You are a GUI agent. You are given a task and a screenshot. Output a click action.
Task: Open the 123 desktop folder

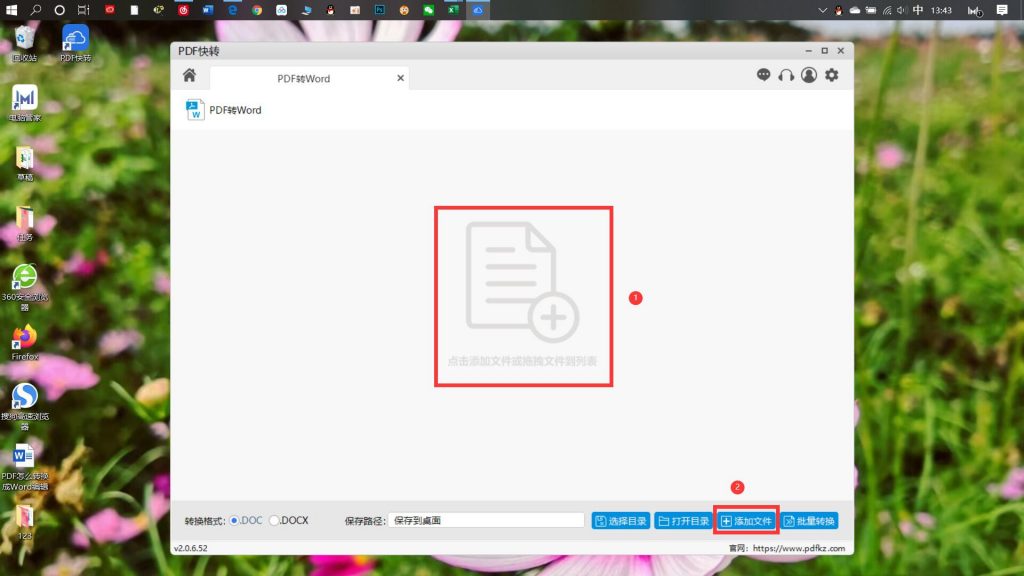point(25,521)
